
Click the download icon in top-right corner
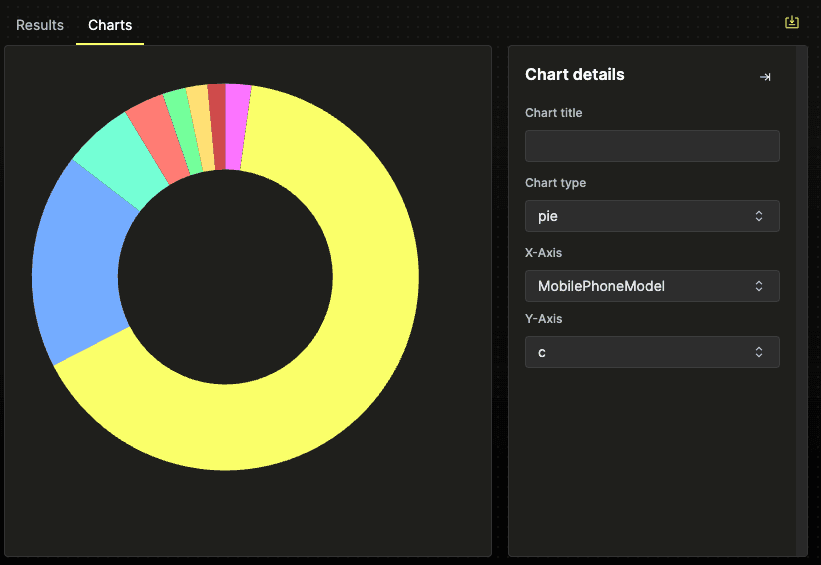[792, 22]
